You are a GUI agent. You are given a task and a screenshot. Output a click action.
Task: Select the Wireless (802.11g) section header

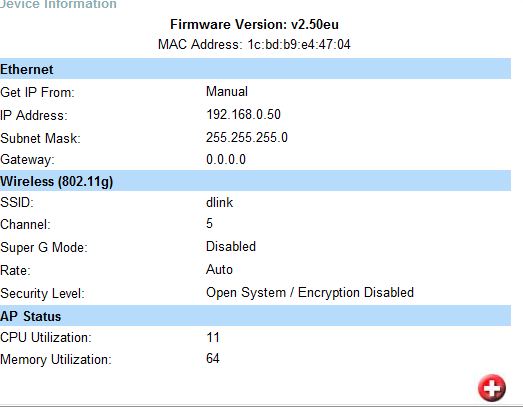point(255,181)
